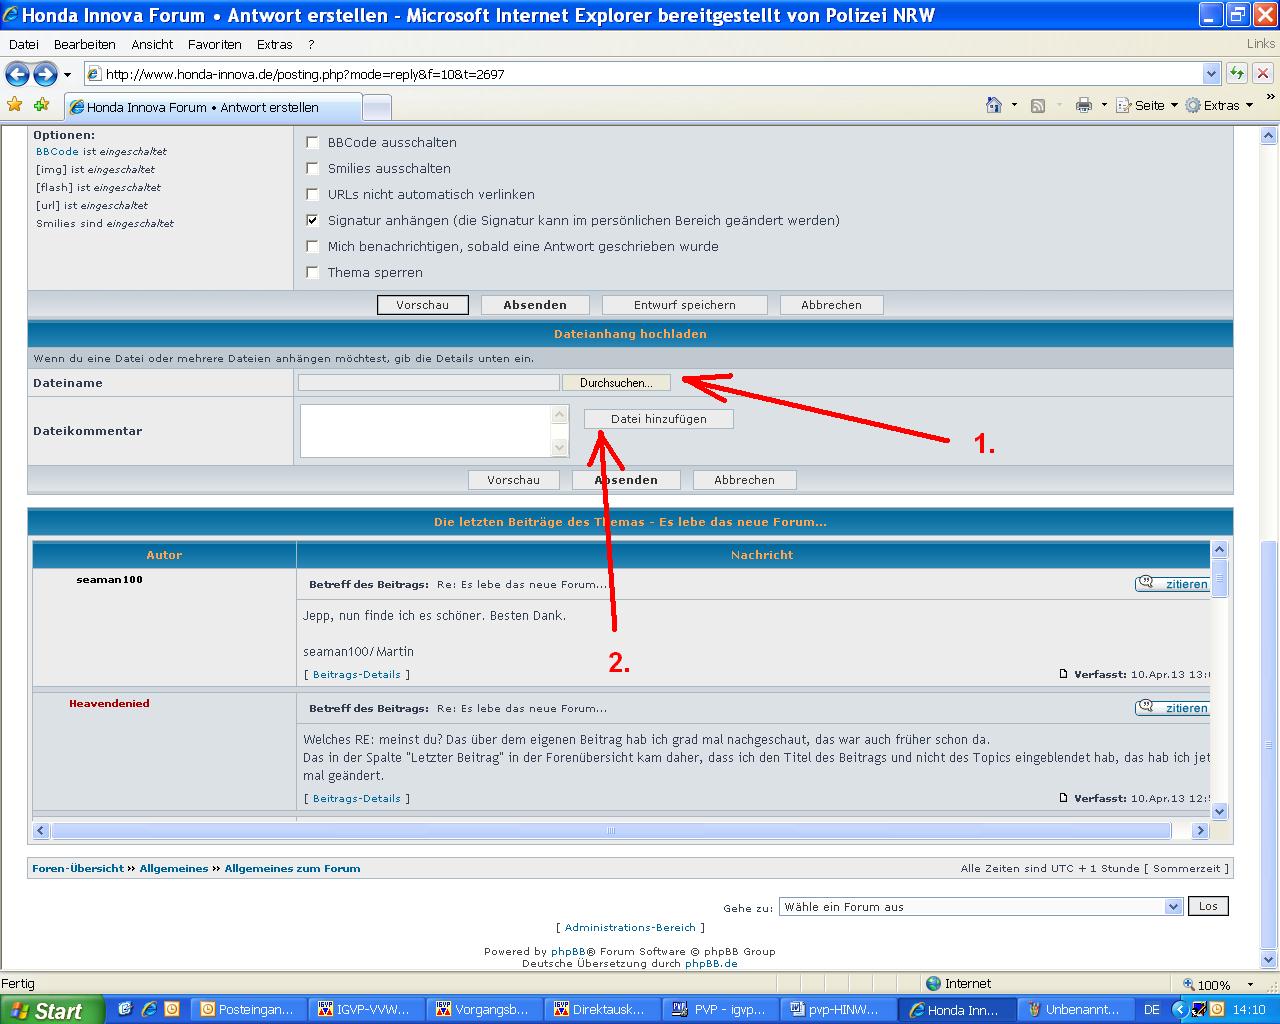Click the Durchsuchen... button
1280x1024 pixels.
pyautogui.click(x=616, y=383)
